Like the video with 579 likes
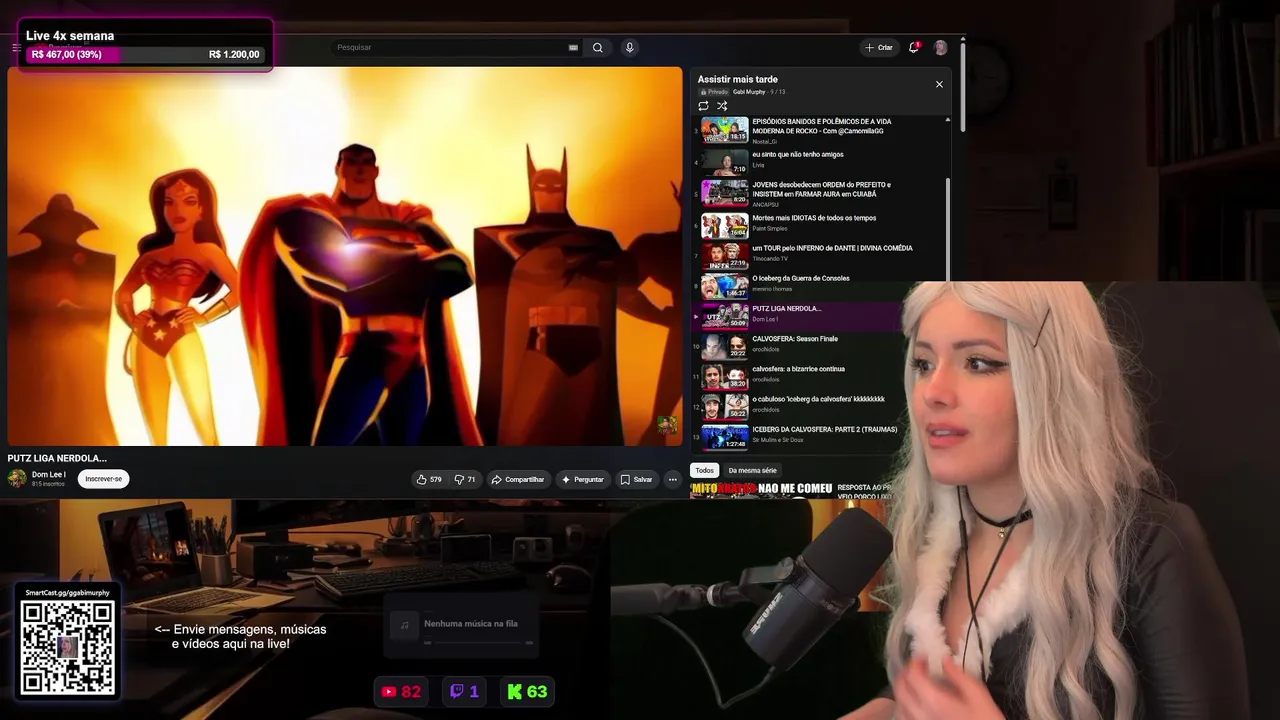Image resolution: width=1280 pixels, height=720 pixels. click(x=429, y=479)
